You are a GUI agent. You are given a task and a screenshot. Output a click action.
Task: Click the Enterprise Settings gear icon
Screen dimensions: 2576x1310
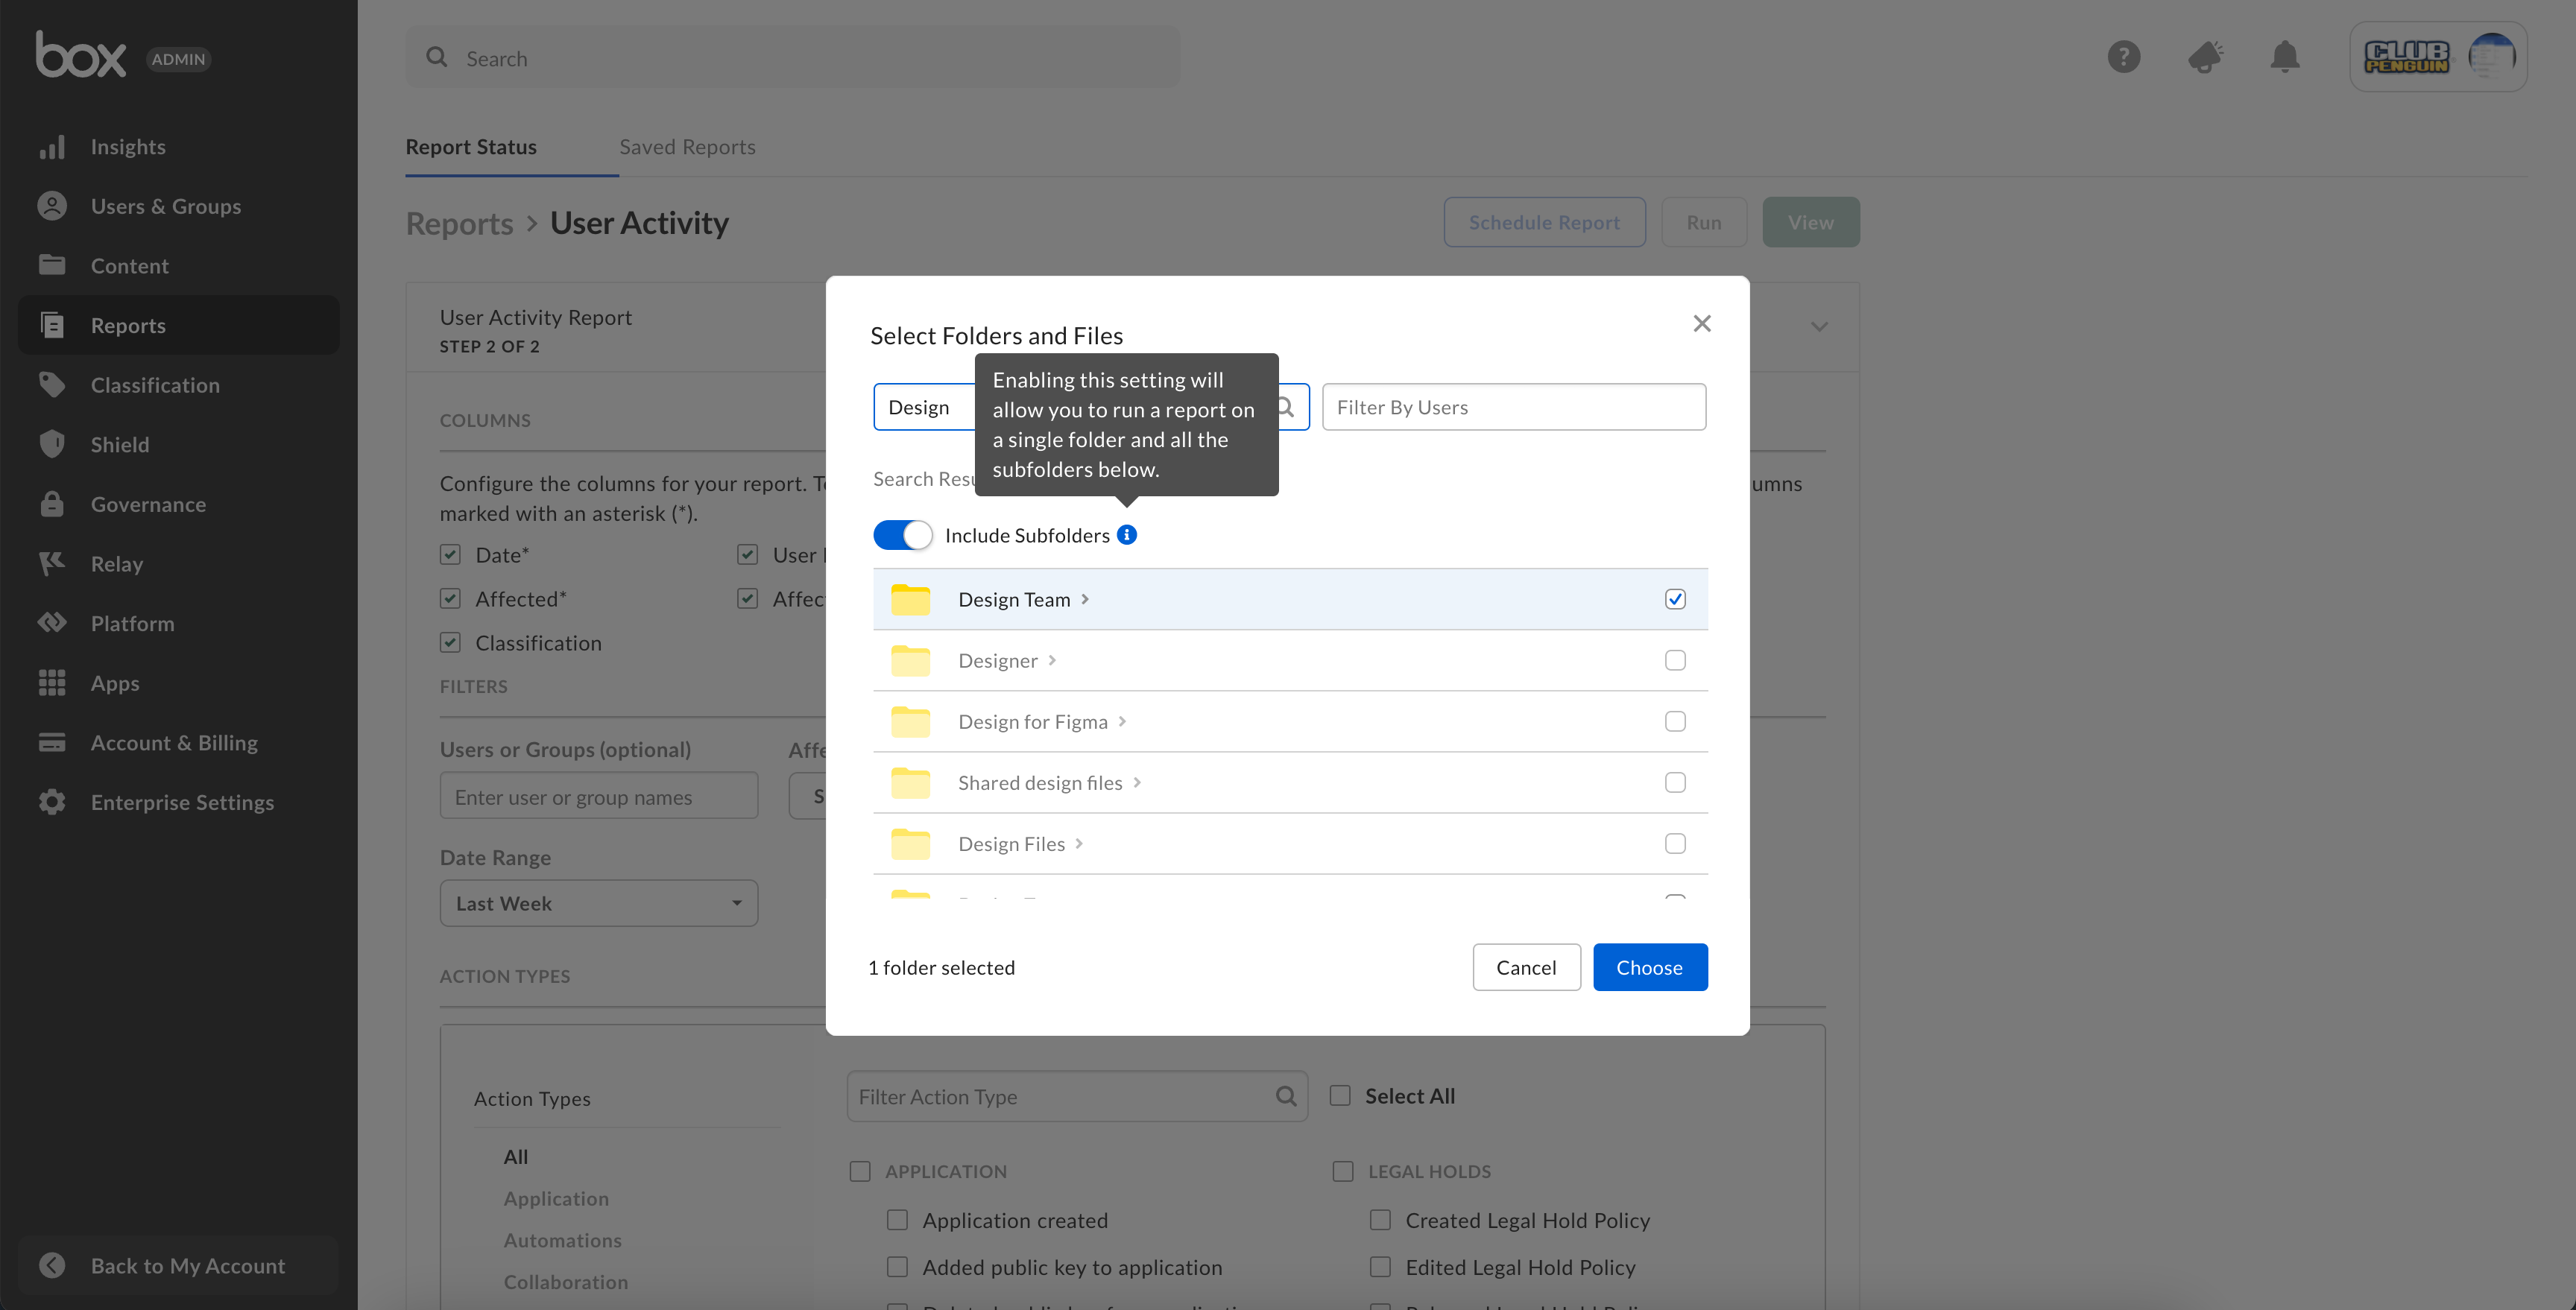pyautogui.click(x=52, y=802)
